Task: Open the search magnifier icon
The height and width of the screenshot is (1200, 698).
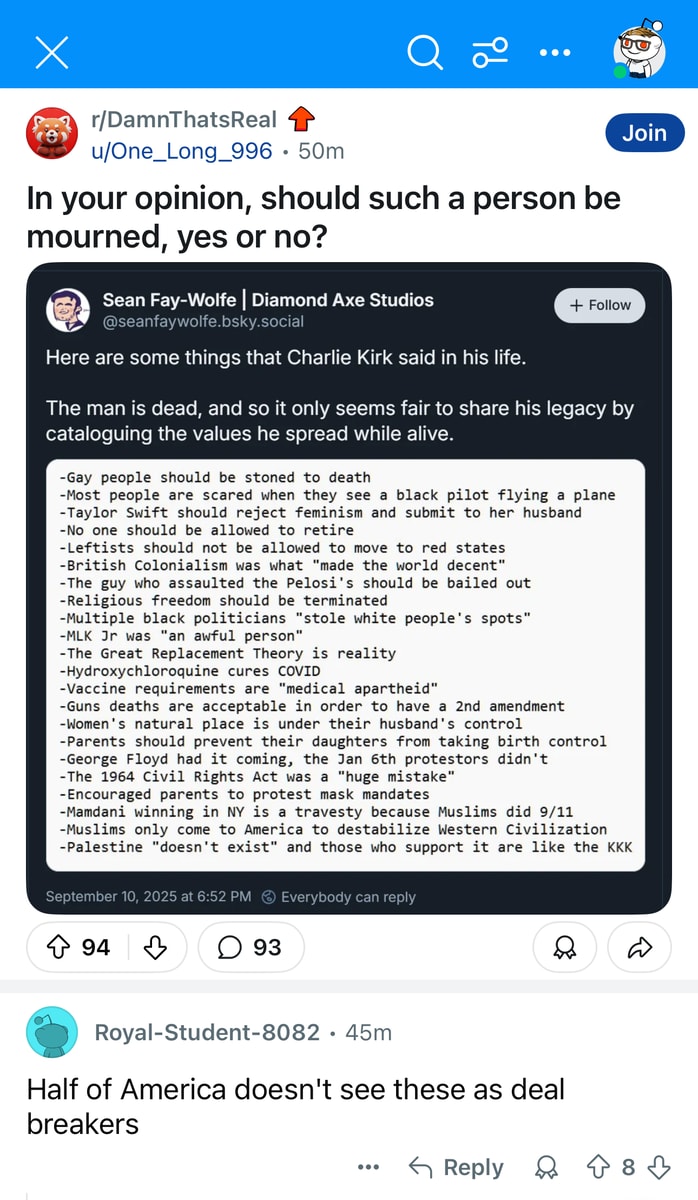Action: pos(424,52)
